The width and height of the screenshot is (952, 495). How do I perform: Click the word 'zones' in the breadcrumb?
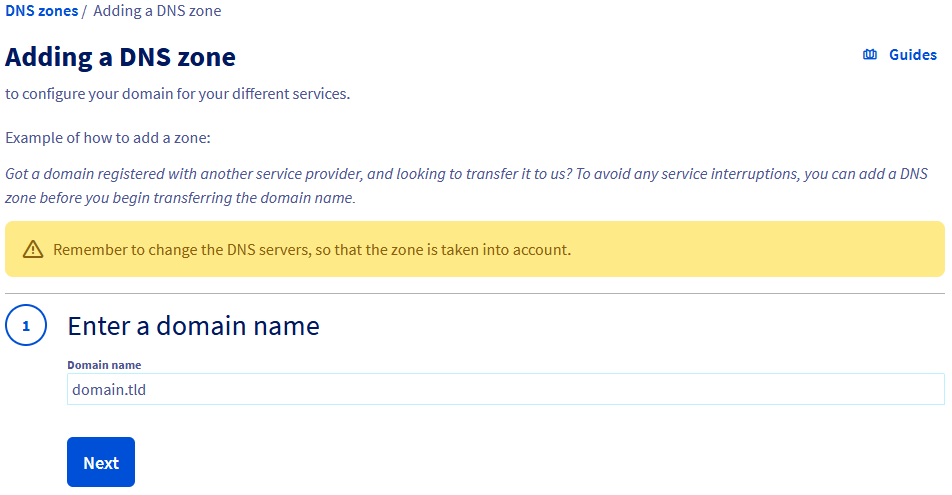(58, 11)
